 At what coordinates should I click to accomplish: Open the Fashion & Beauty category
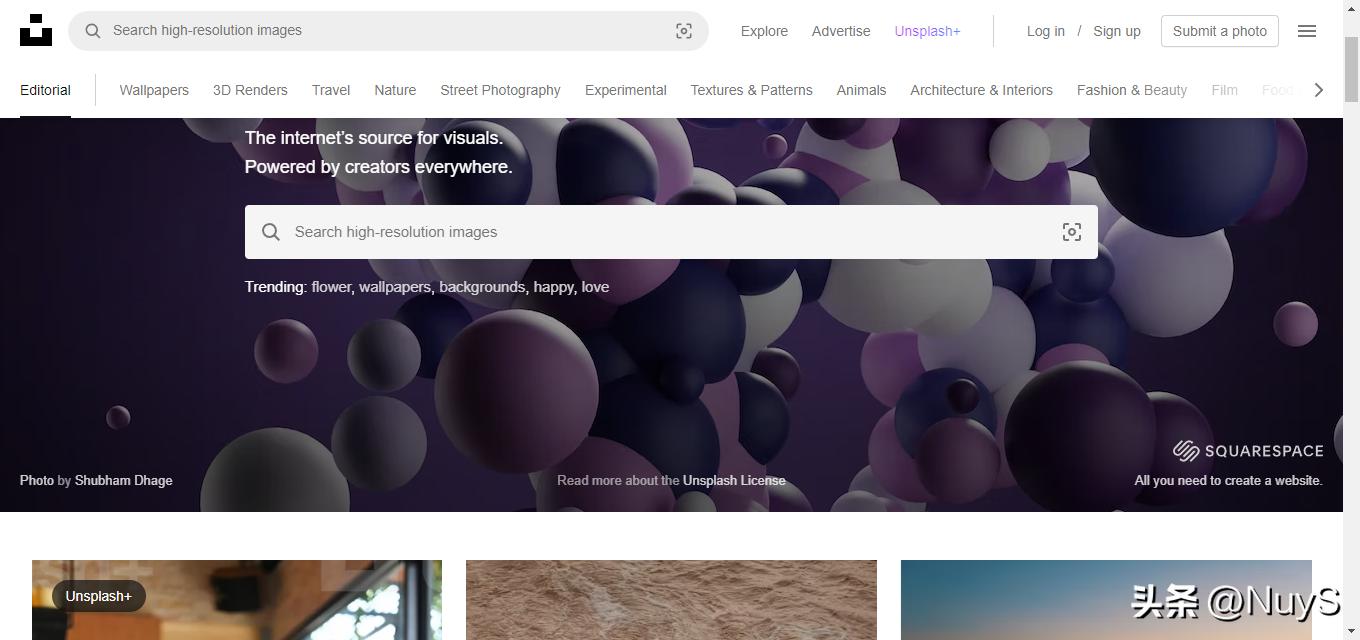tap(1132, 90)
